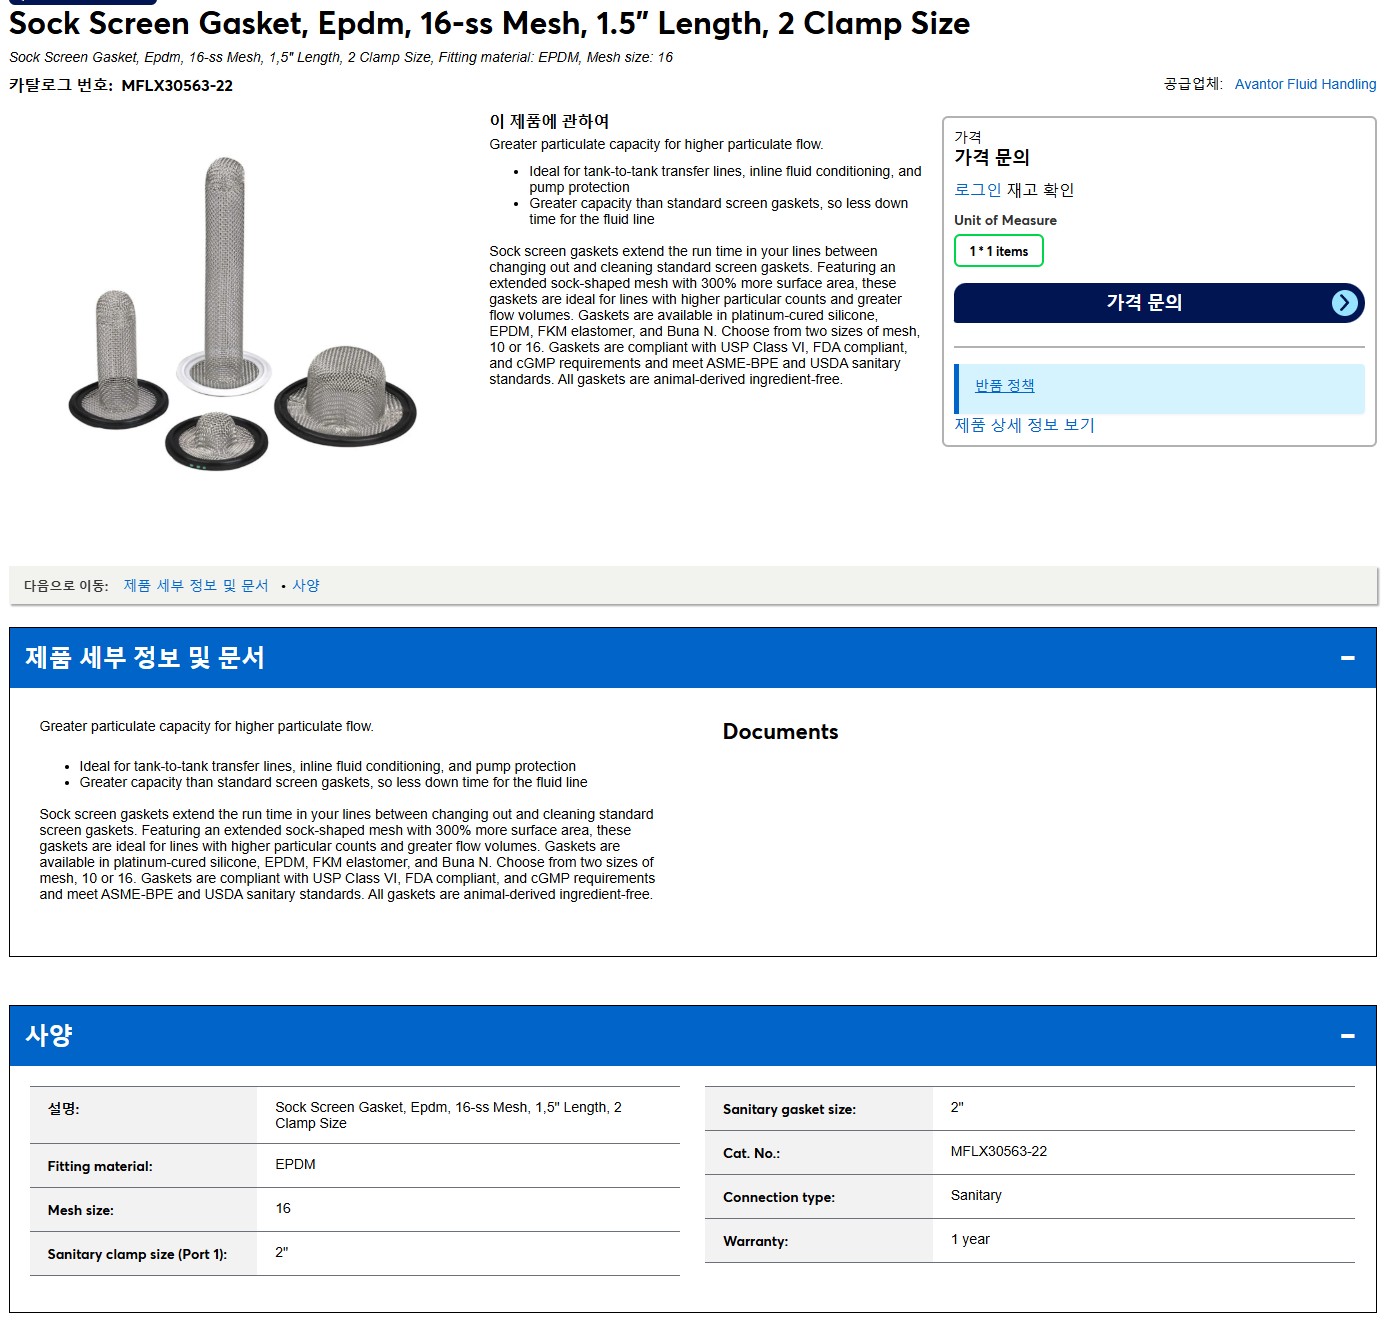This screenshot has width=1384, height=1333.
Task: Click the 이 제품에 관하여 heading
Action: coord(549,121)
